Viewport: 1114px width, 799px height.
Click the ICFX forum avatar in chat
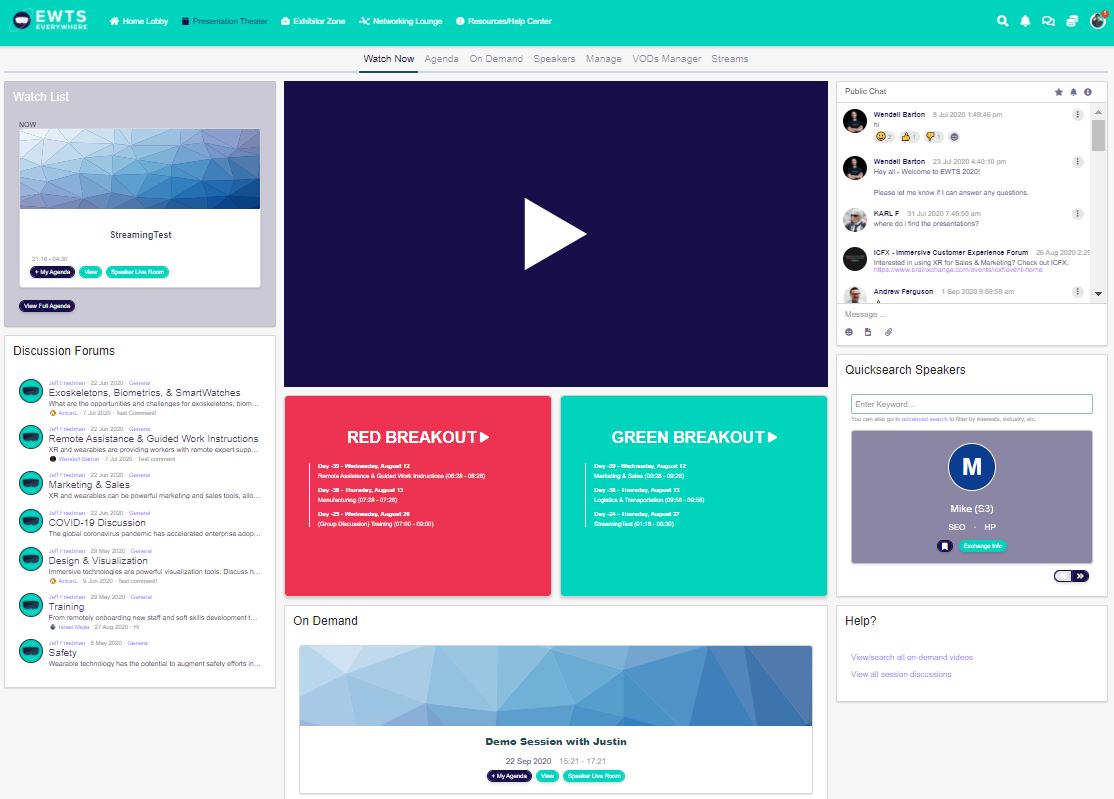[x=855, y=259]
